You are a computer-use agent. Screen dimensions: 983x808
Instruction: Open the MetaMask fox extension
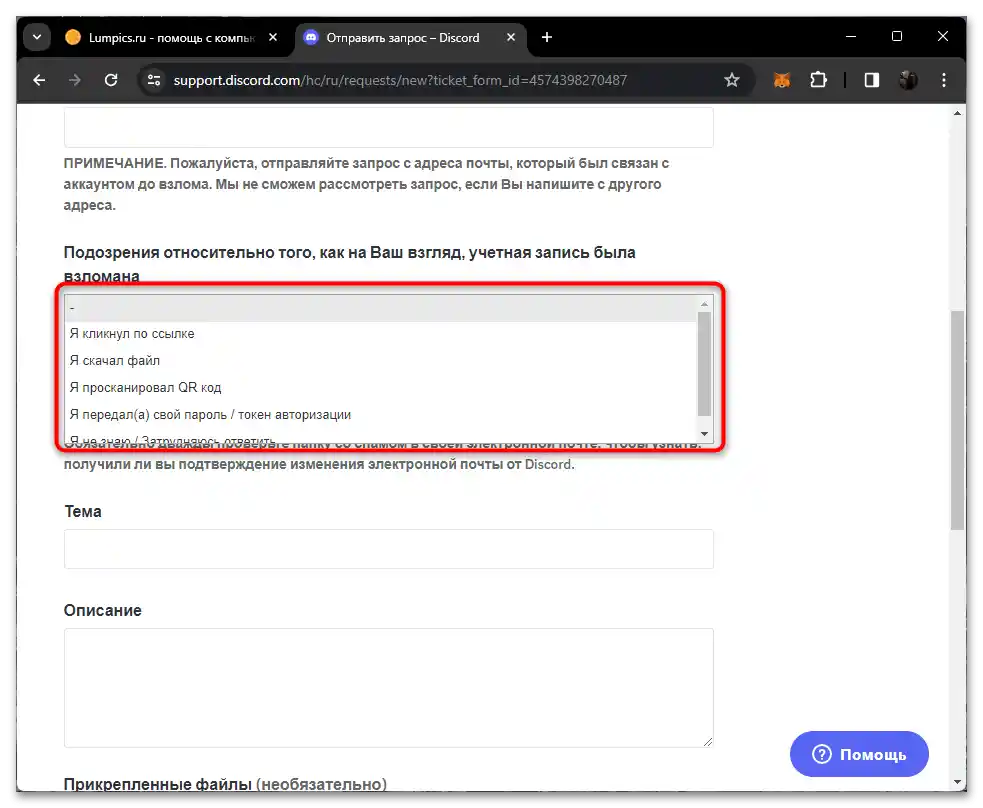point(782,80)
